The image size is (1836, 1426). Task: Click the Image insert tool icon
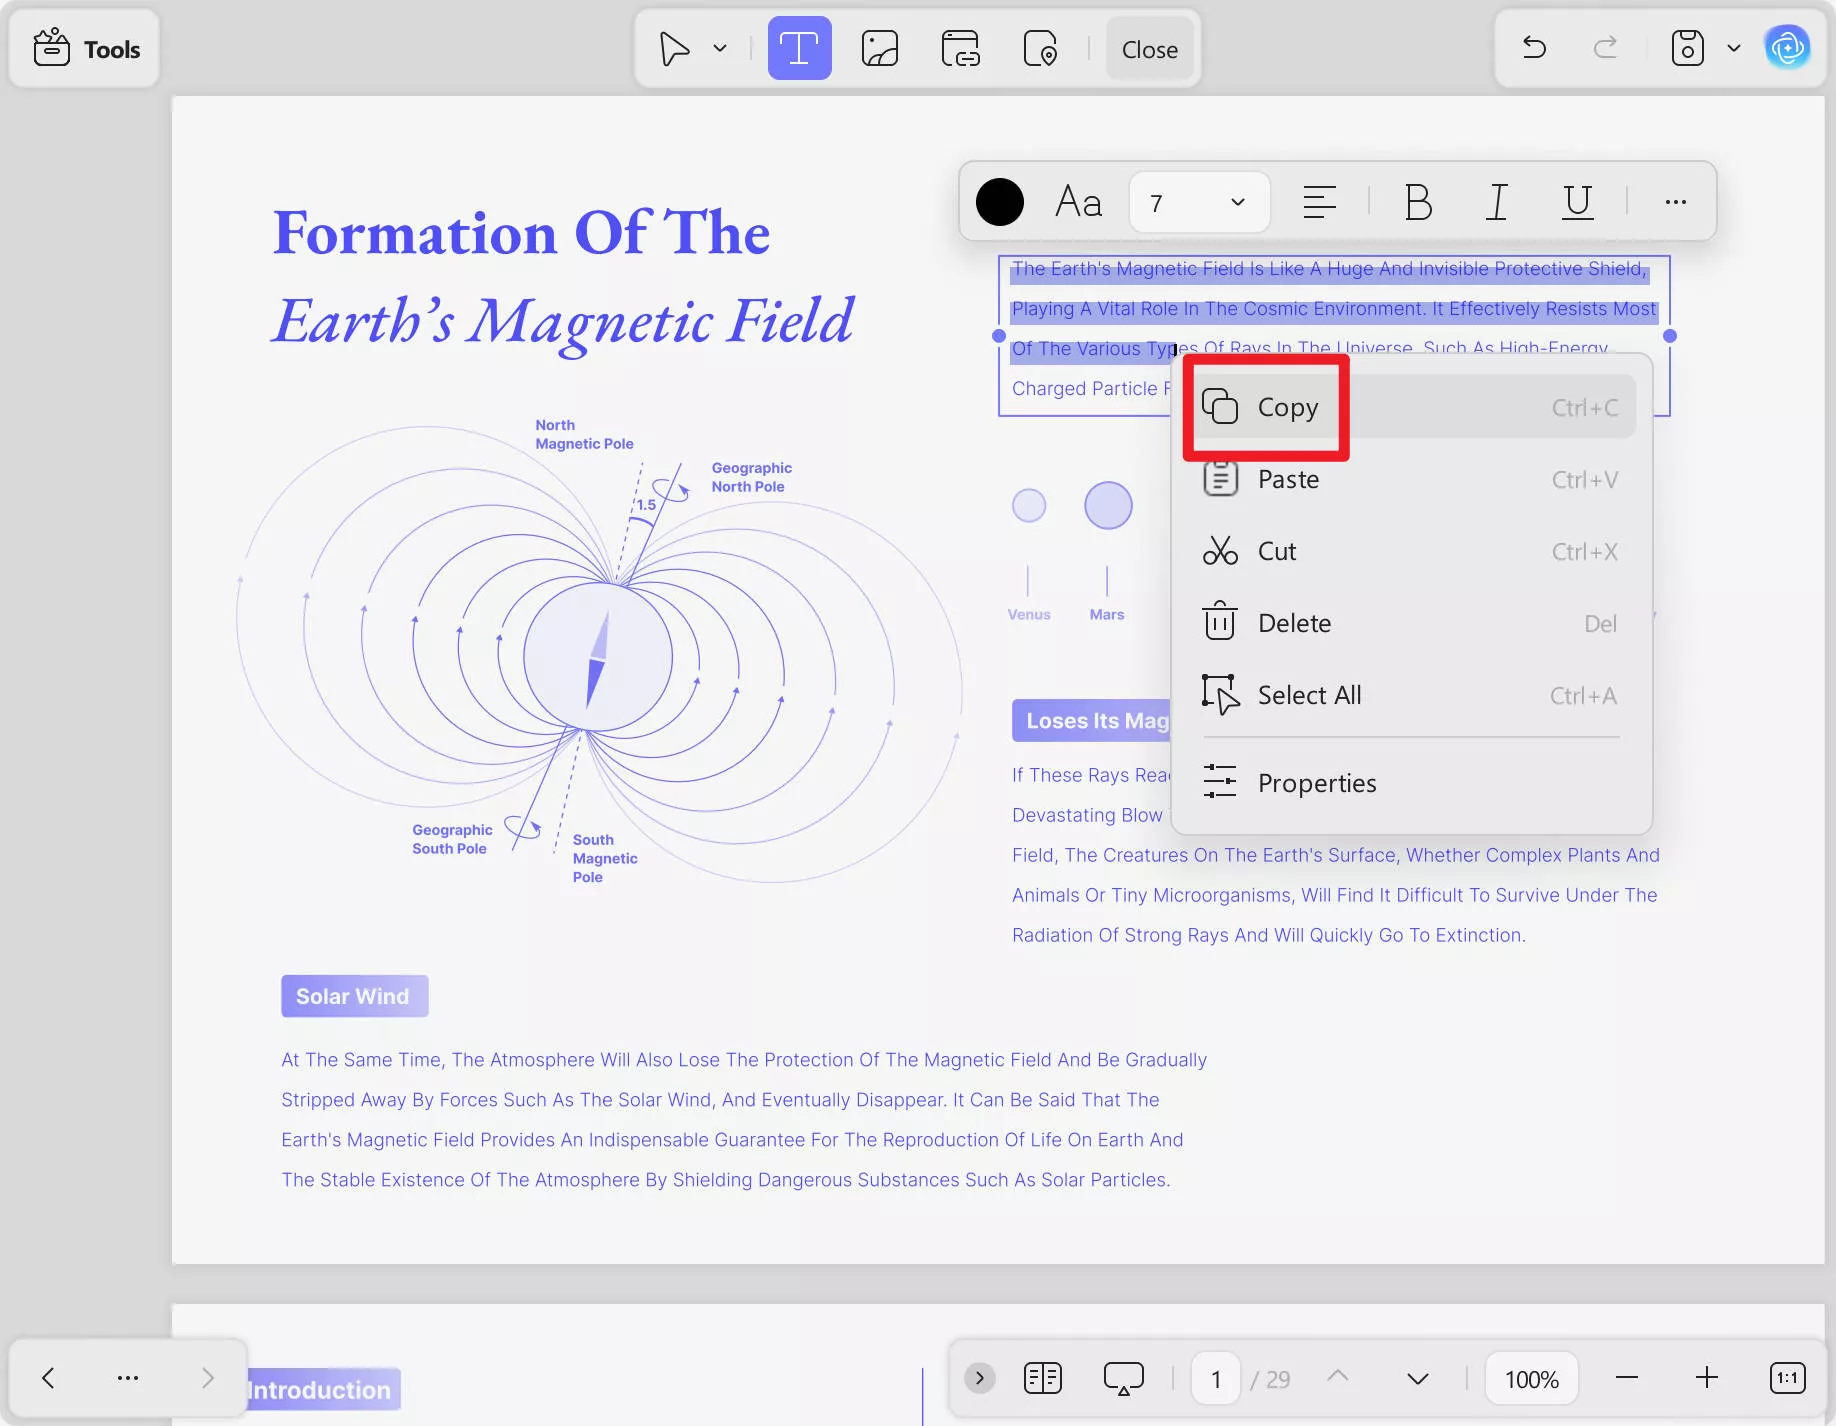click(x=879, y=49)
